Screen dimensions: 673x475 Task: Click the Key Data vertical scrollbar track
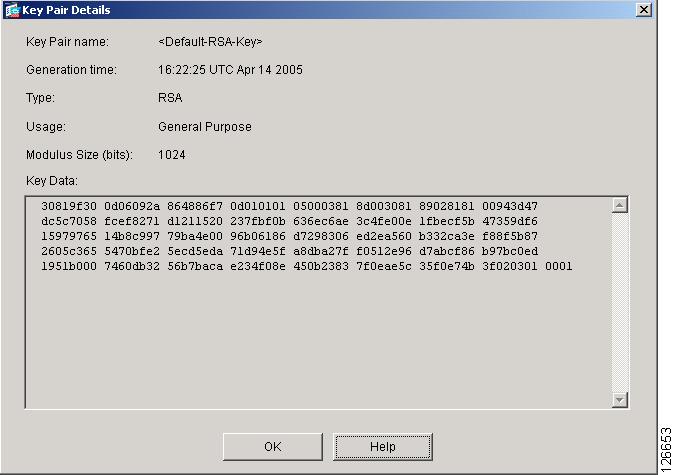(x=619, y=303)
